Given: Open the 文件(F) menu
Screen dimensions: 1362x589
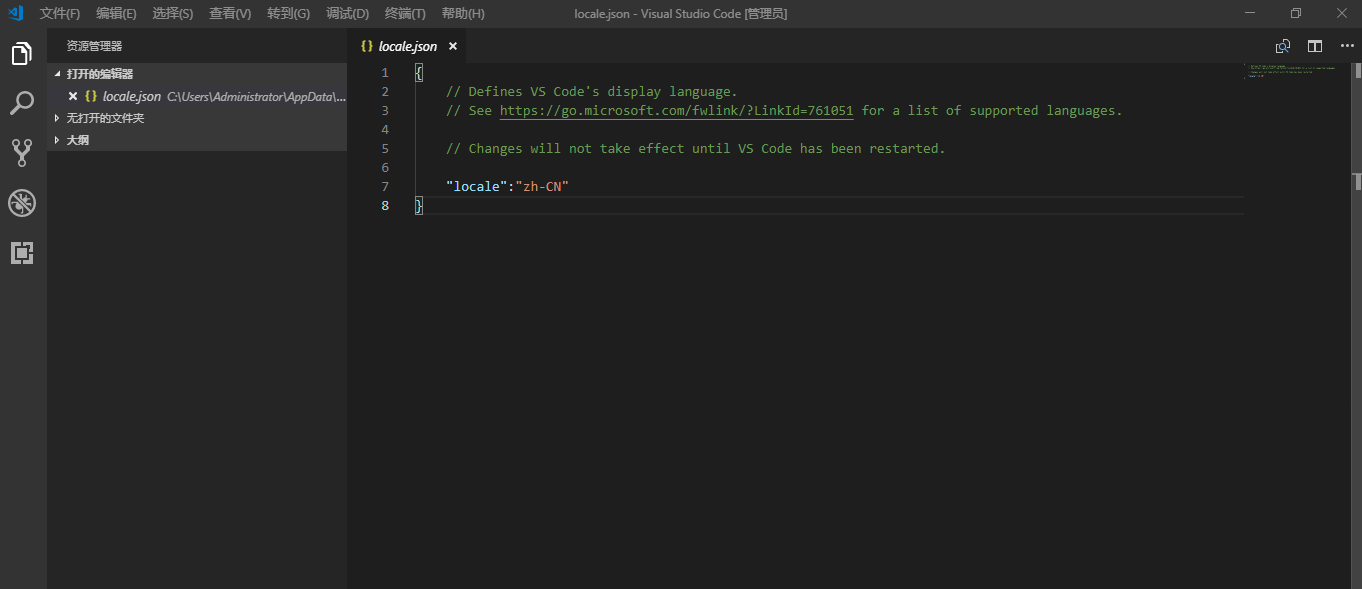Looking at the screenshot, I should click(58, 13).
